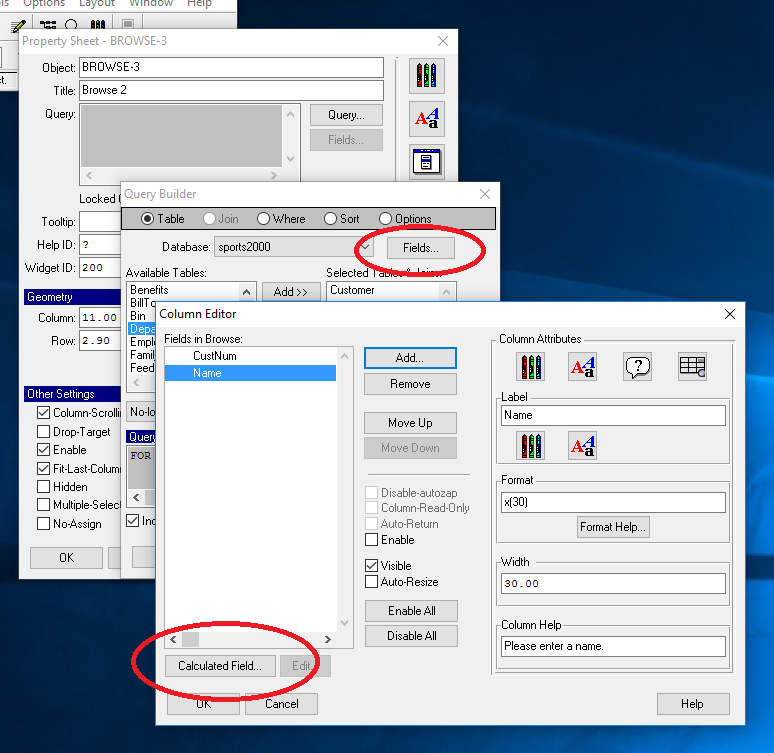Click Add >> button in Query Builder
This screenshot has width=774, height=753.
coord(291,292)
